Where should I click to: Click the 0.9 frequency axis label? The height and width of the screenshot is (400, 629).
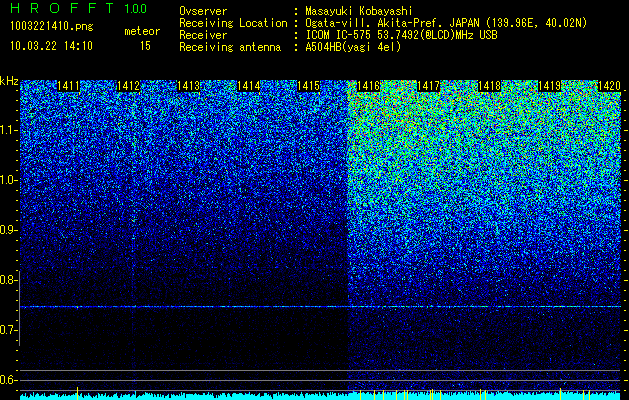click(x=9, y=230)
